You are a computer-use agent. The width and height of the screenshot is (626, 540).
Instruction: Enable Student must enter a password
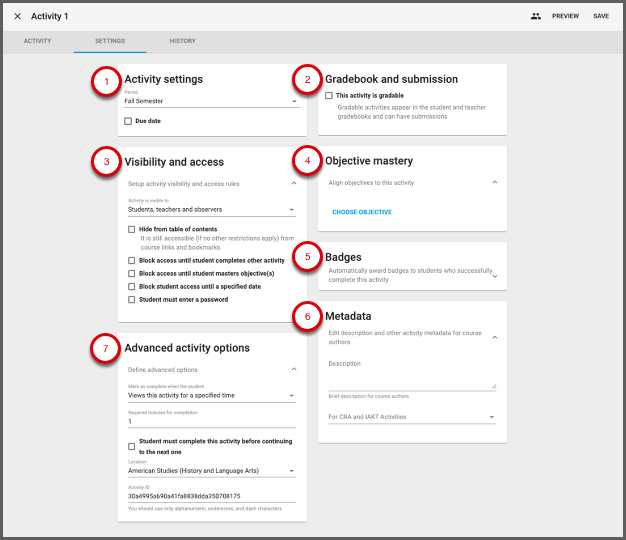[132, 299]
